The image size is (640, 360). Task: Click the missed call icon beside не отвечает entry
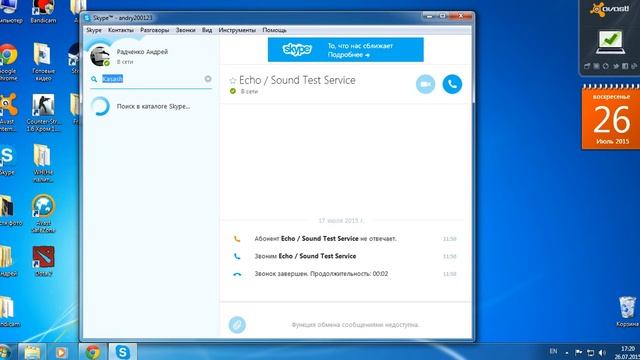coord(237,239)
